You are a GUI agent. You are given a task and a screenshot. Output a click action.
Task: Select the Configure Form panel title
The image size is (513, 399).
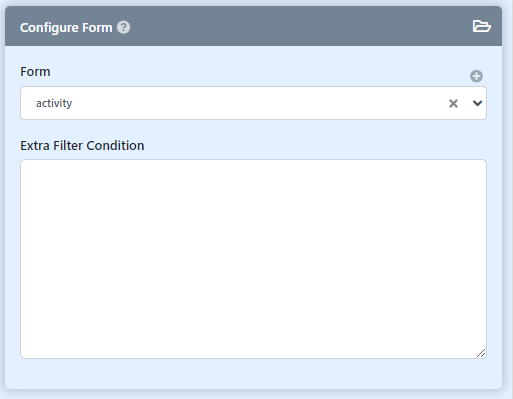click(x=66, y=28)
